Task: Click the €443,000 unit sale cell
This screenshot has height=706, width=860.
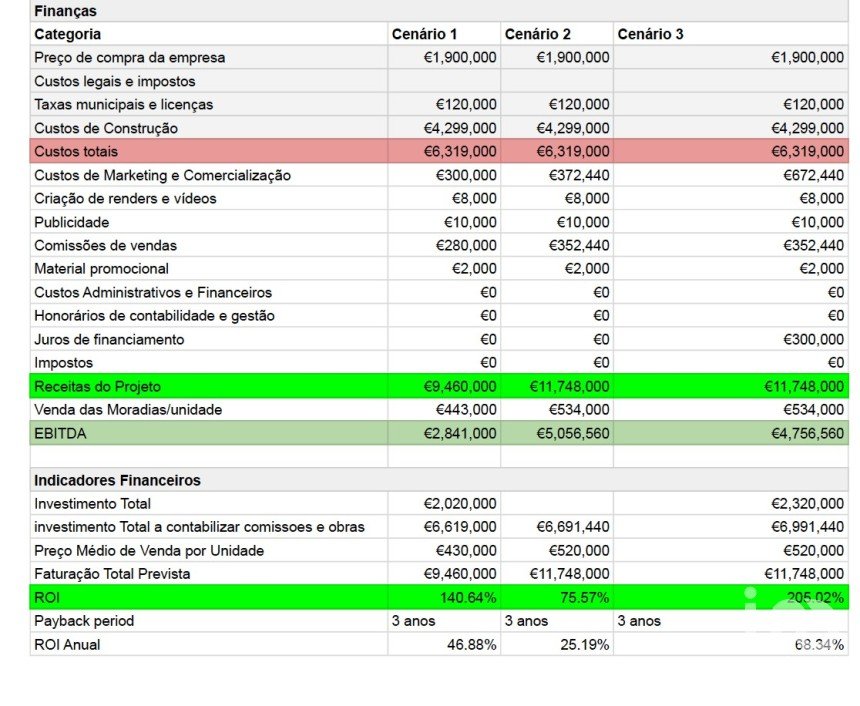Action: tap(466, 410)
